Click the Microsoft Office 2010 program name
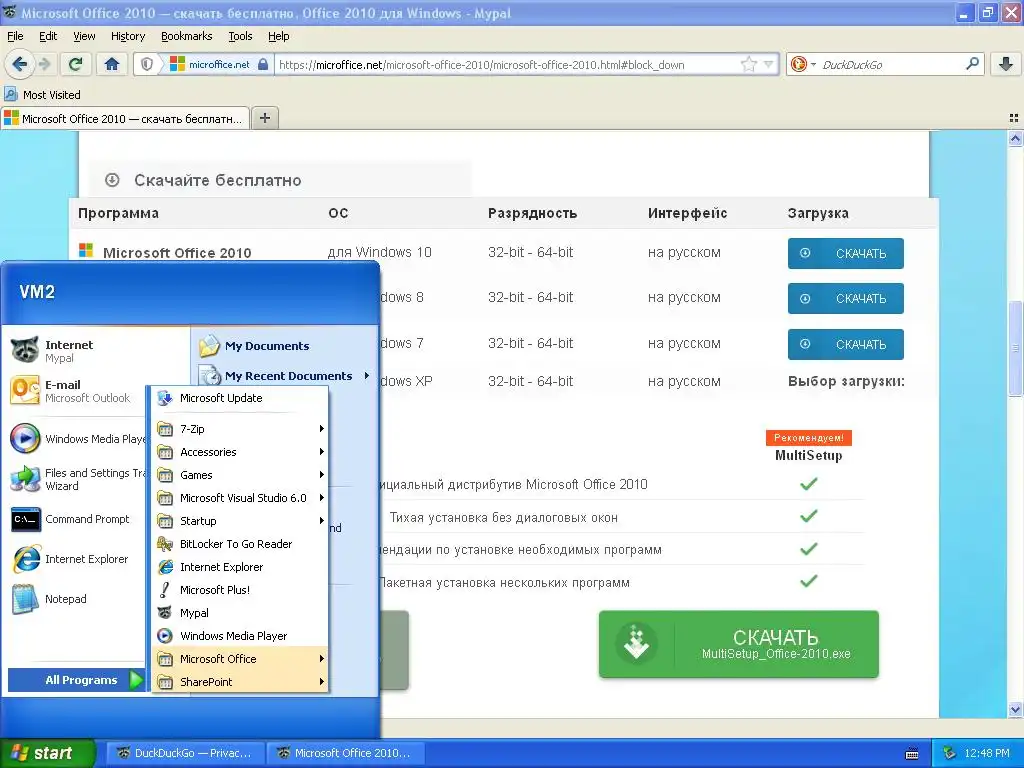 177,253
